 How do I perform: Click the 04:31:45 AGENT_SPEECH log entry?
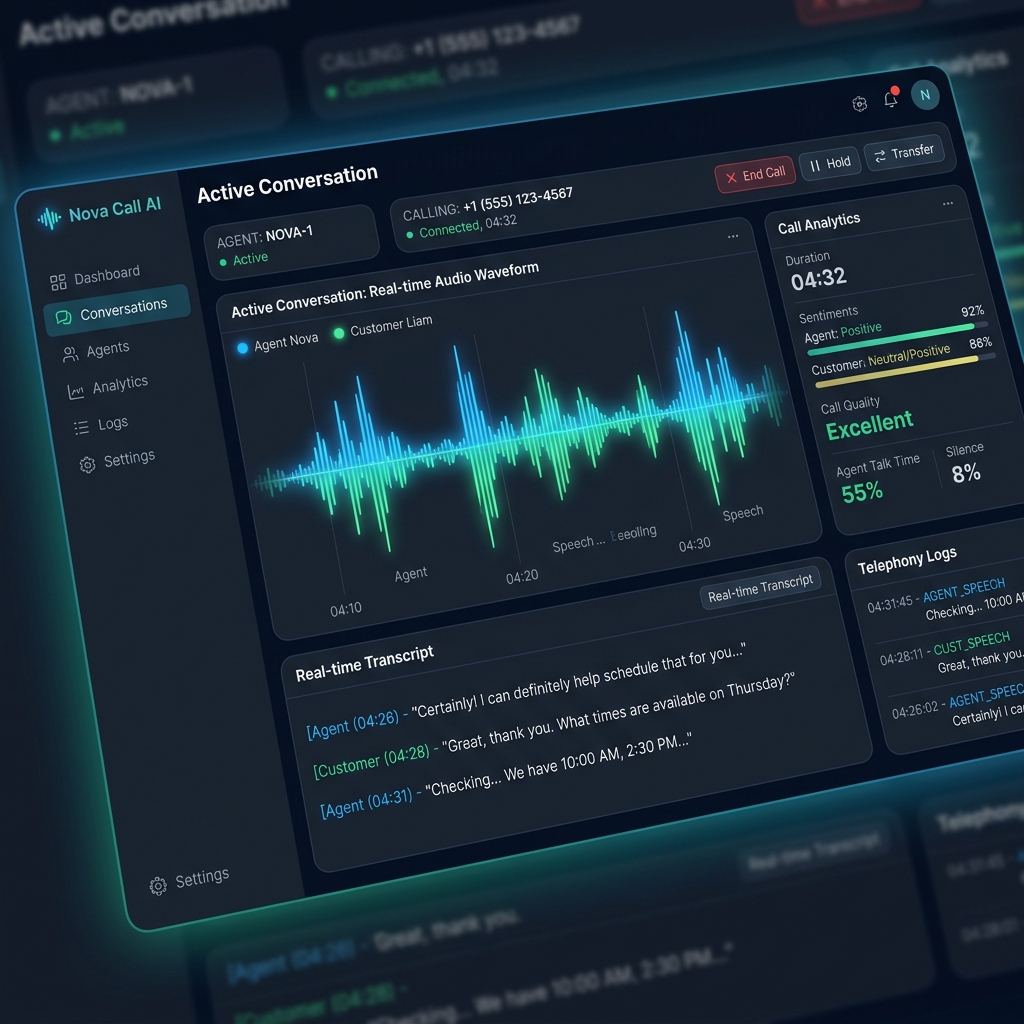pyautogui.click(x=944, y=601)
